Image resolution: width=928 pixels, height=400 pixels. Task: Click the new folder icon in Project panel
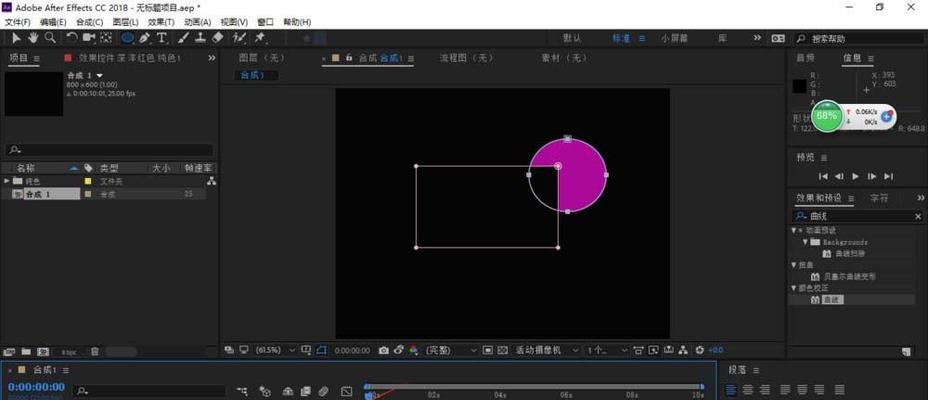[26, 351]
